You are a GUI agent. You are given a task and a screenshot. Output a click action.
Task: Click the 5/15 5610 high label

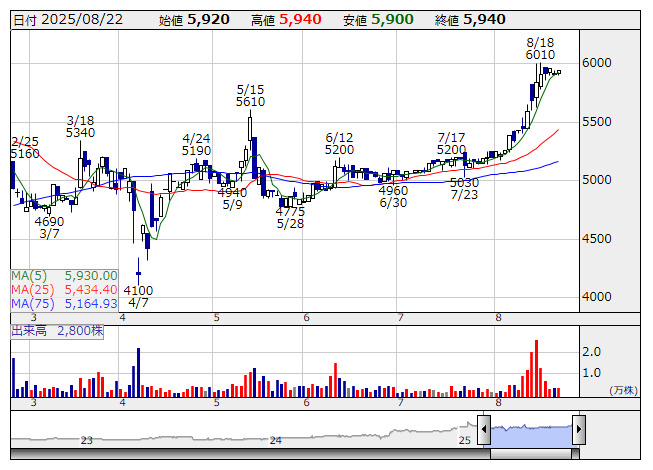(x=250, y=95)
